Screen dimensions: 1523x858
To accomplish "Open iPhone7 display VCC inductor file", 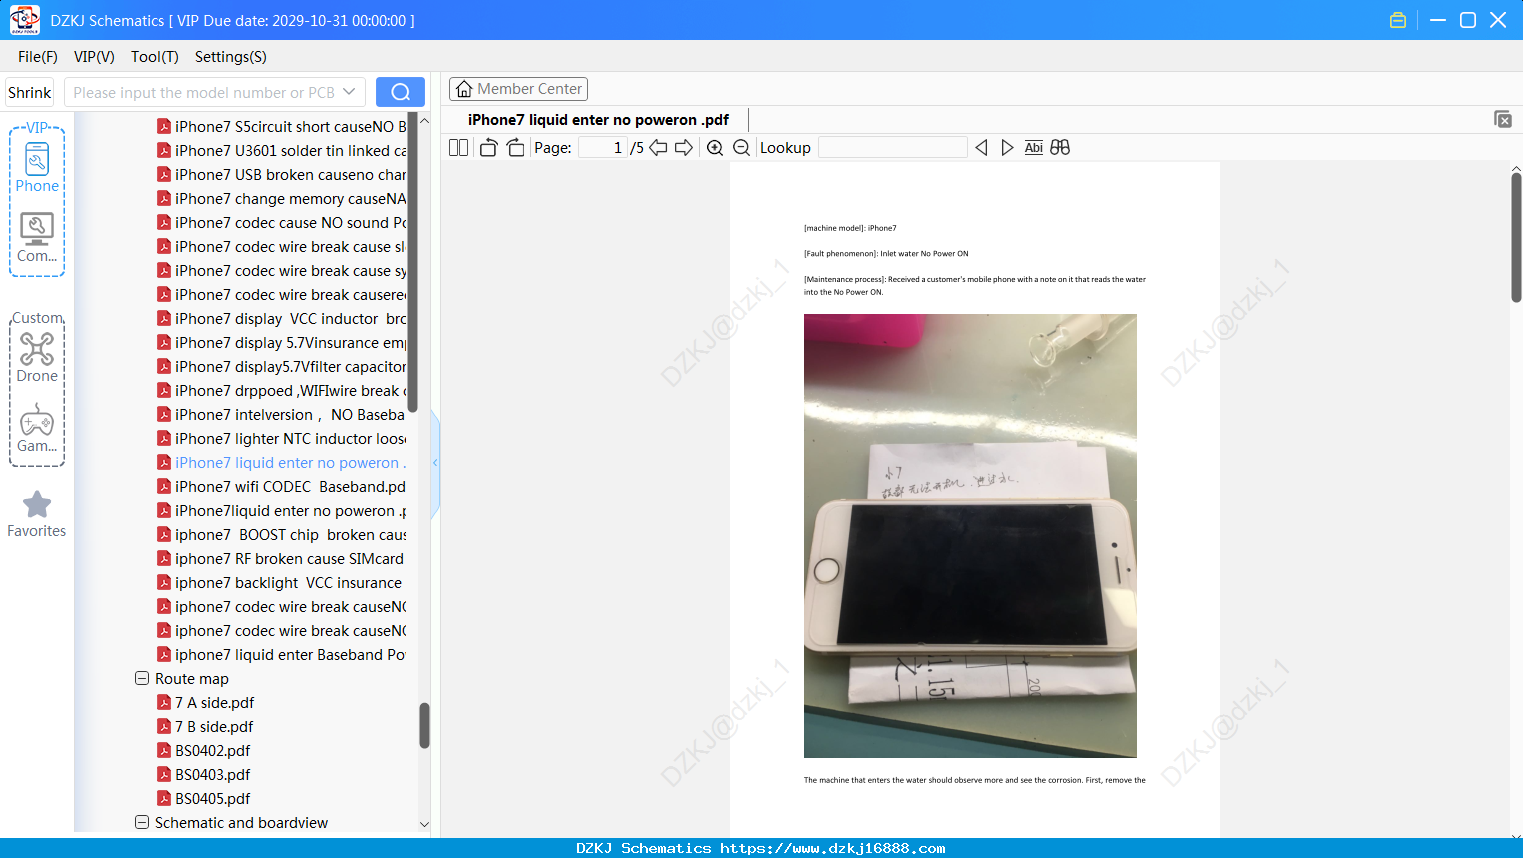I will (x=281, y=318).
